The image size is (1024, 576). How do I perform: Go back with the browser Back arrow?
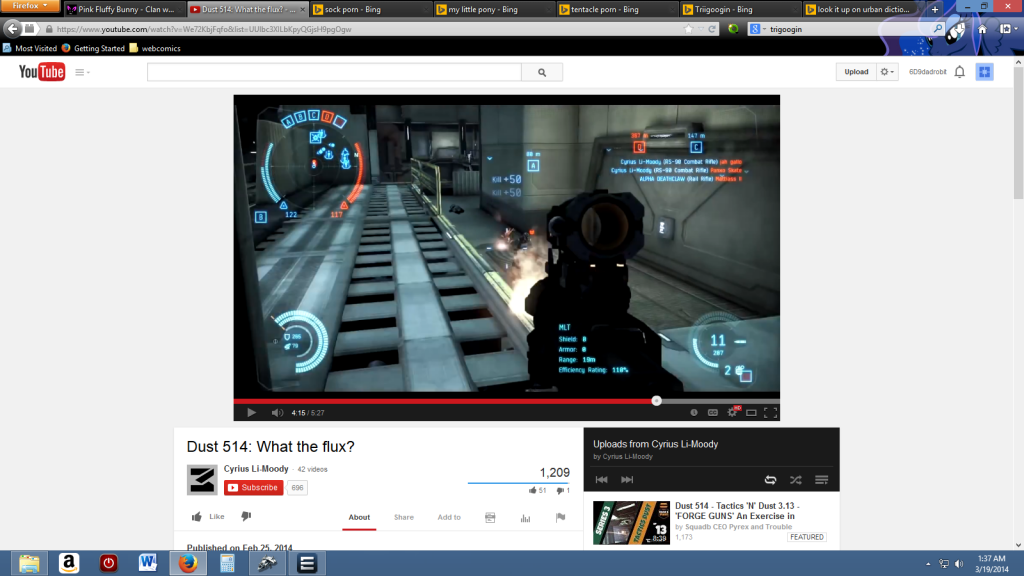(x=12, y=29)
